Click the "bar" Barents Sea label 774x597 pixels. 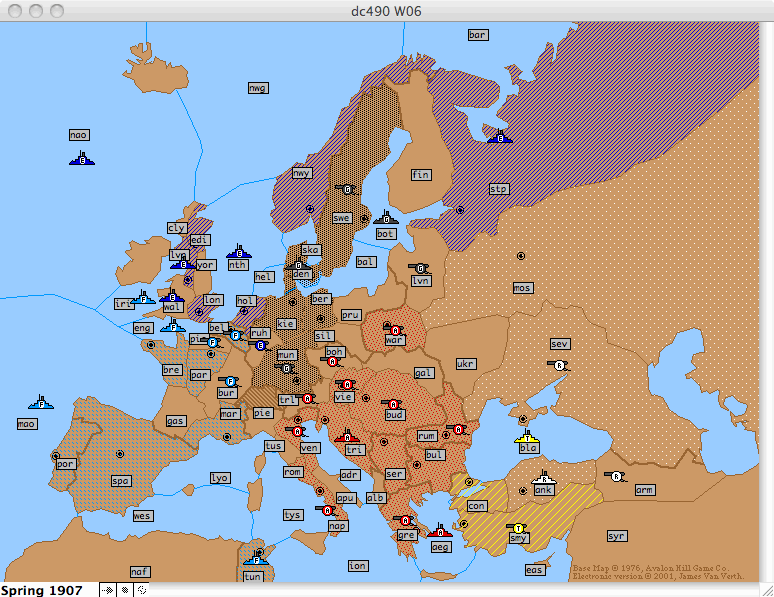478,35
